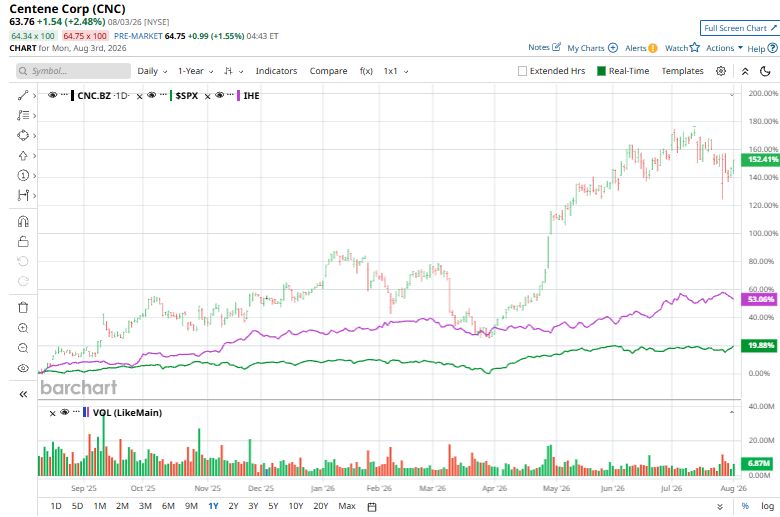
Task: Toggle the Real-Time checkbox
Action: click(601, 71)
